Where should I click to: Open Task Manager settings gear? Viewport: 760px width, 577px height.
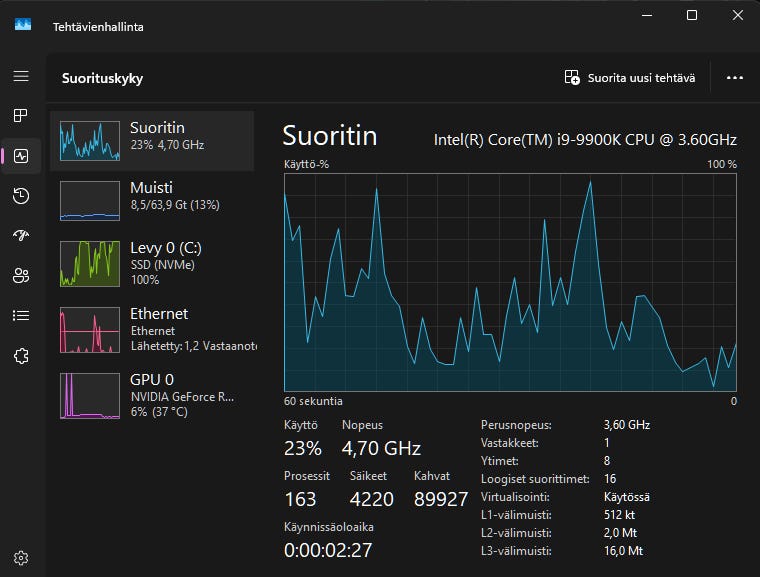(21, 558)
